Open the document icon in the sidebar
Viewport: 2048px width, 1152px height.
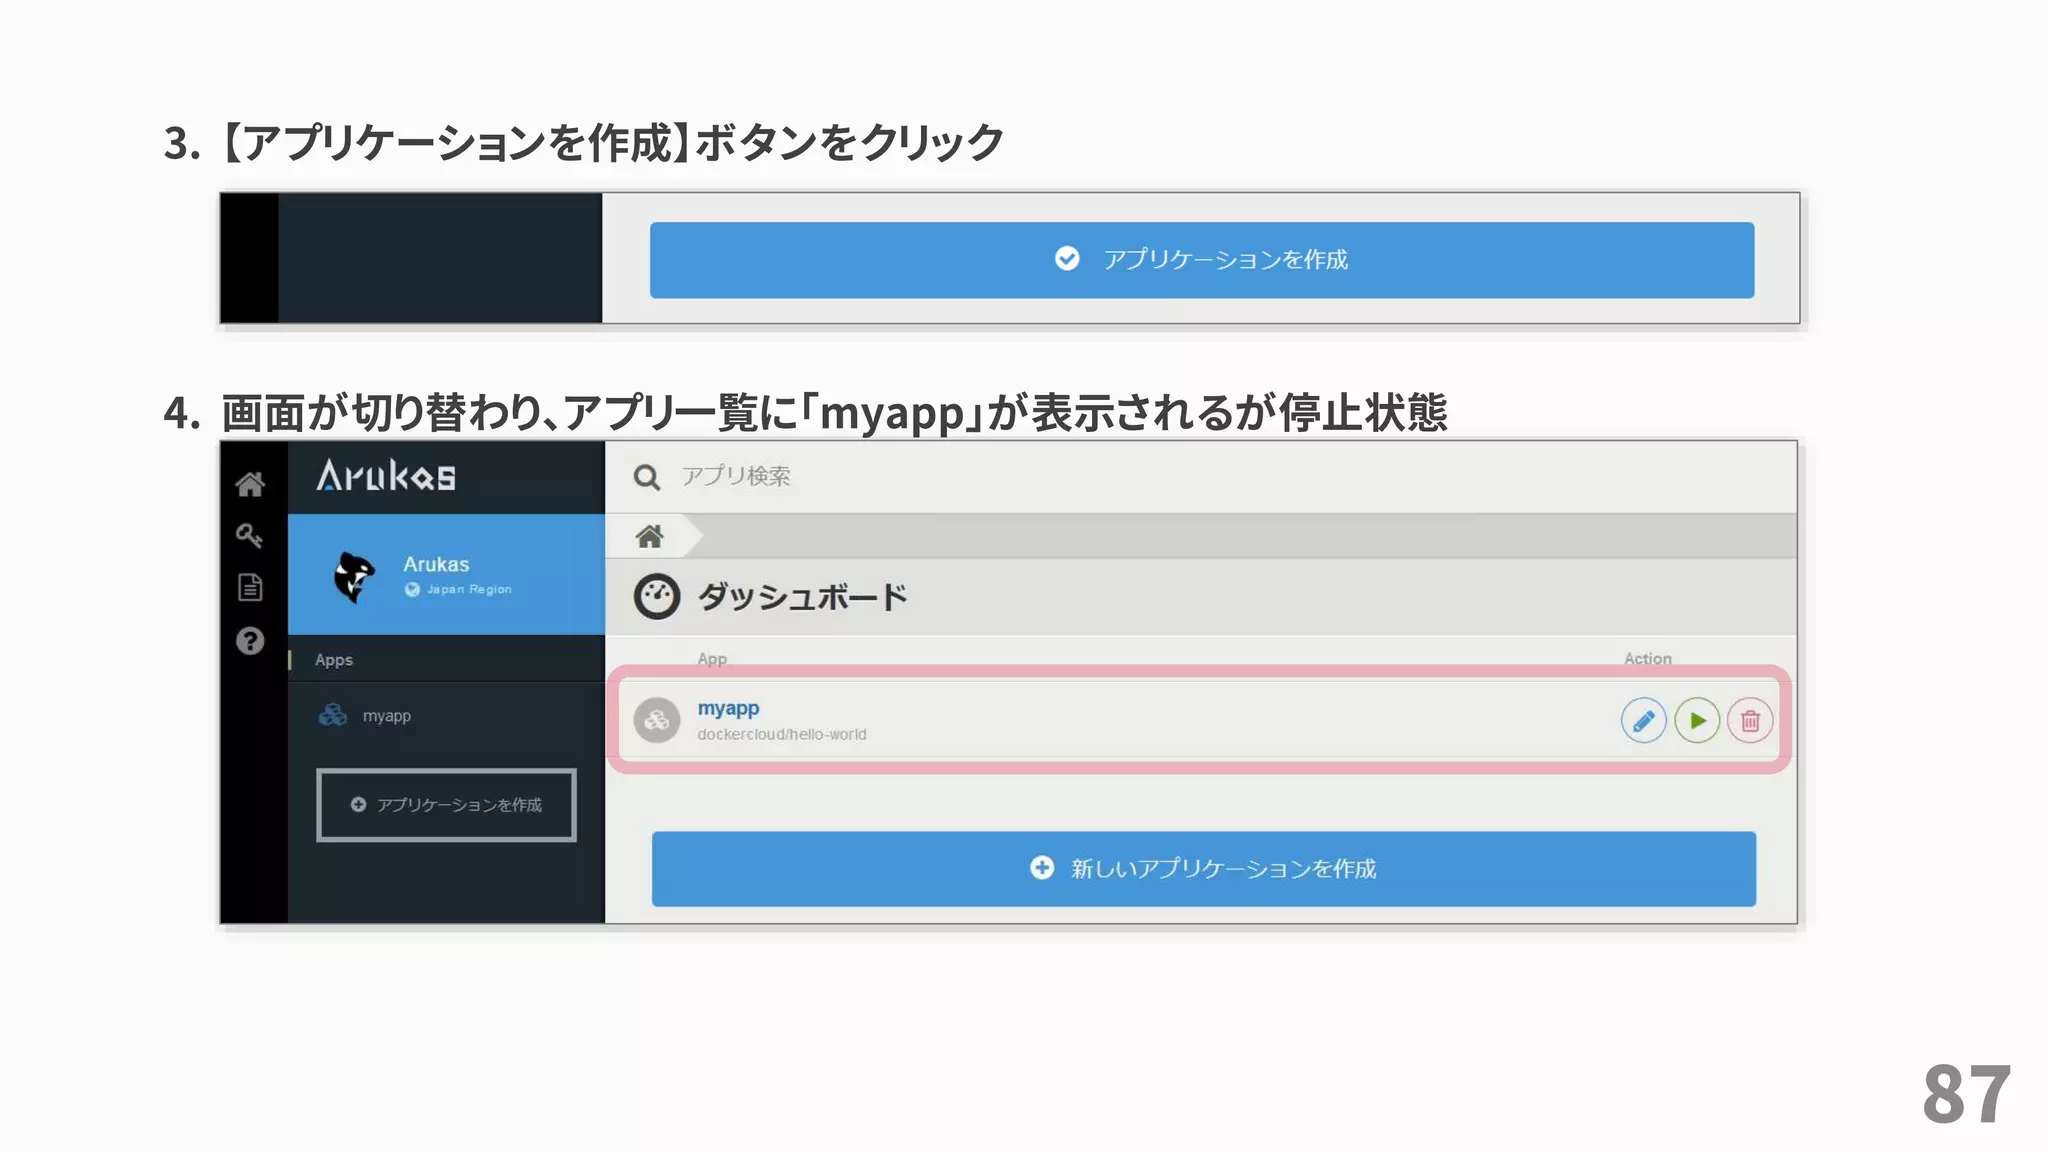[250, 587]
